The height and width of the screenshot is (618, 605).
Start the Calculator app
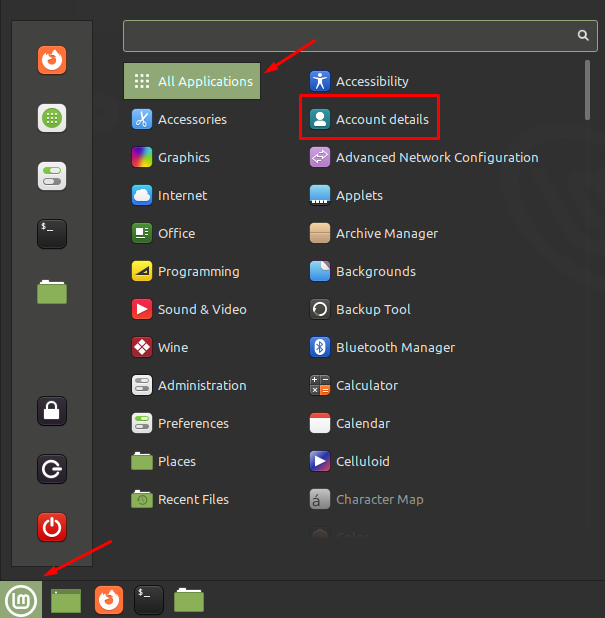366,385
